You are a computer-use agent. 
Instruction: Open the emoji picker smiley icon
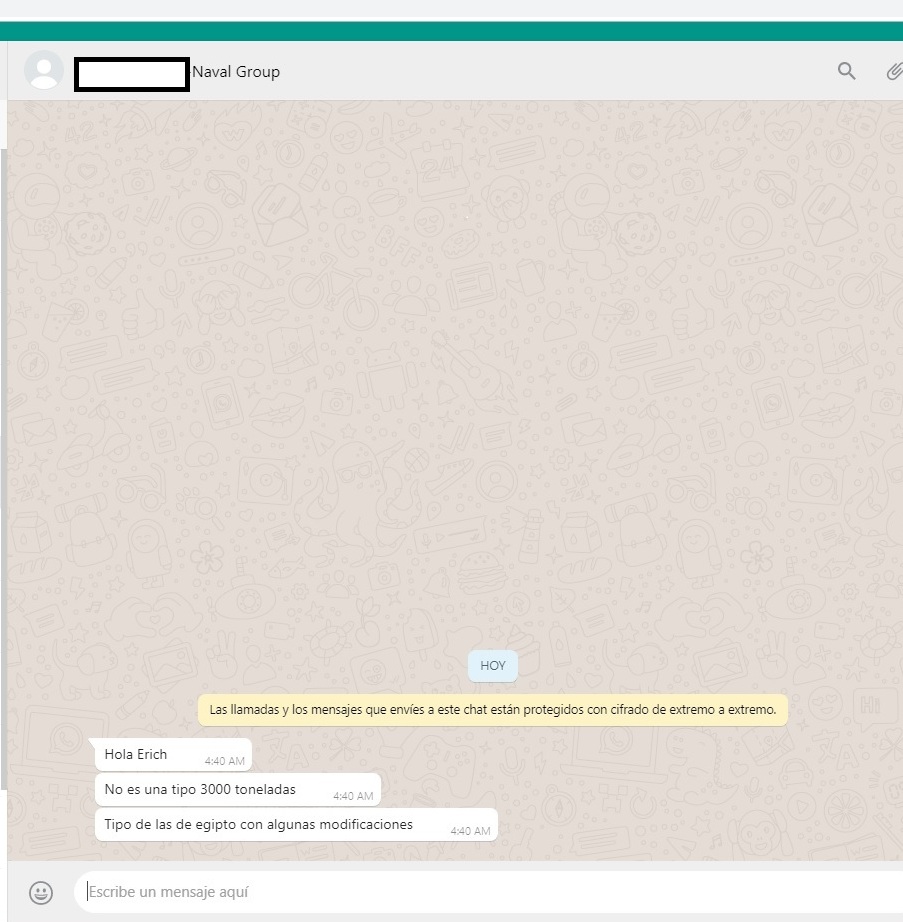[x=41, y=893]
